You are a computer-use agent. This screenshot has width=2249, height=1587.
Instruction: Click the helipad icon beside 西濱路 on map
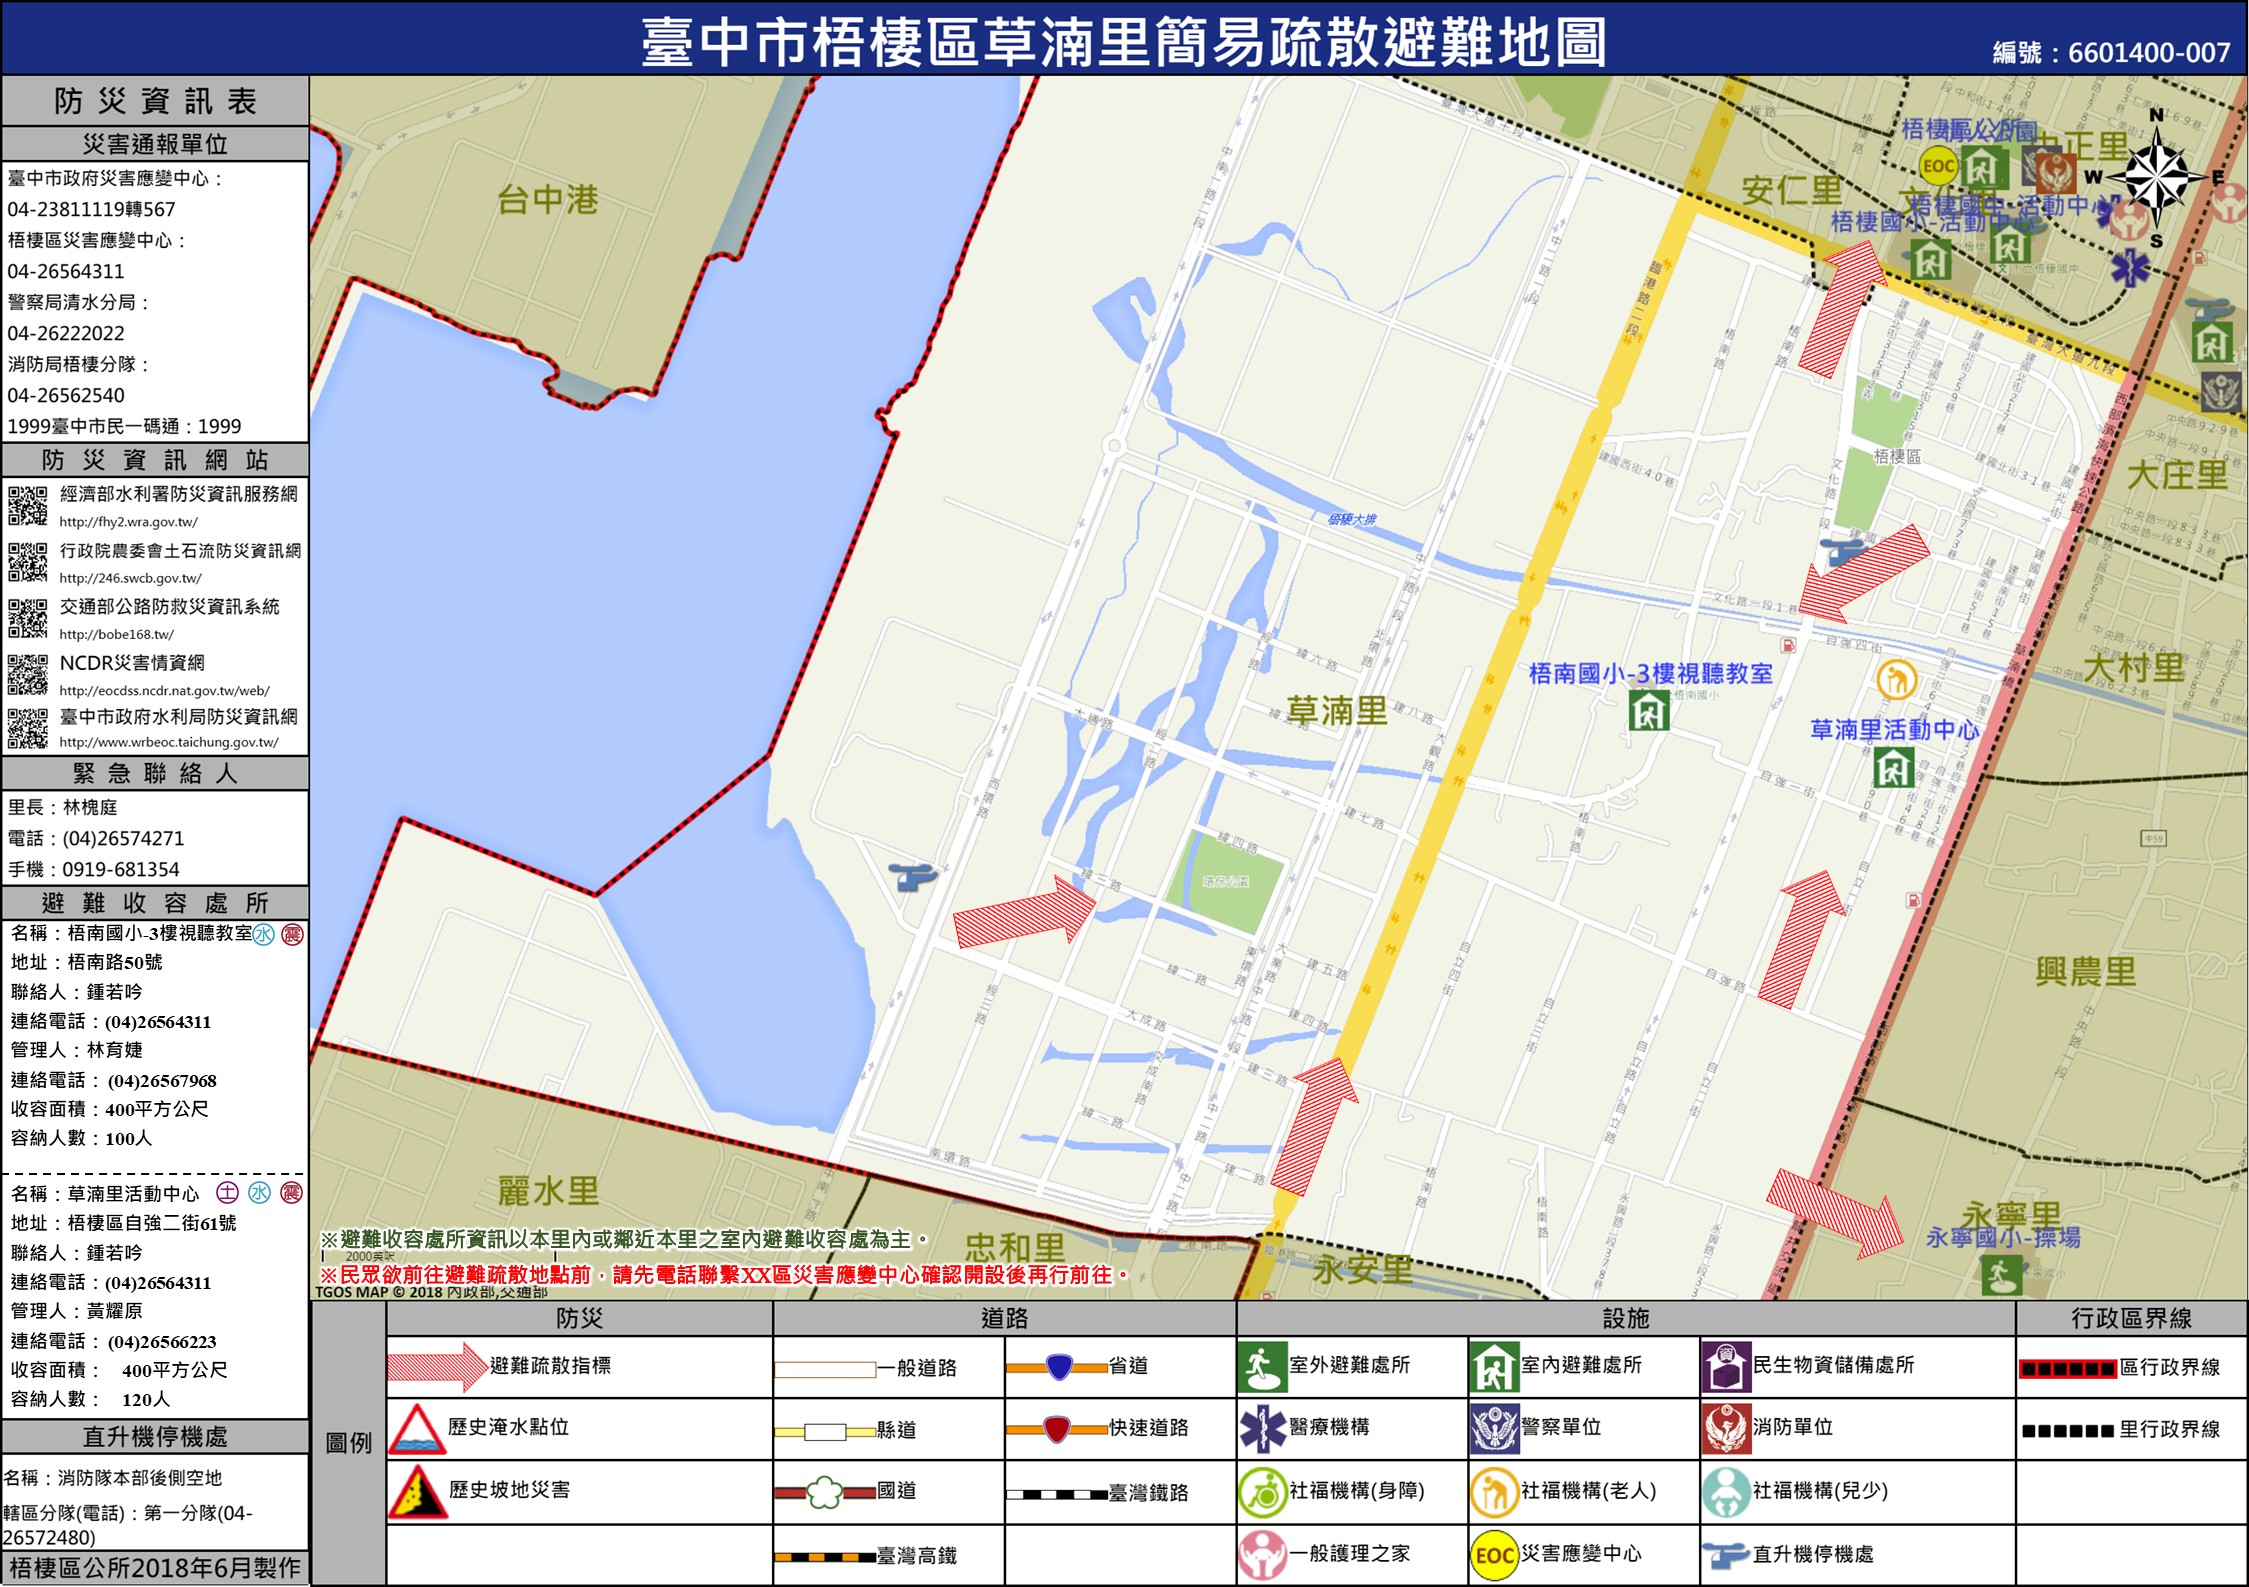912,876
